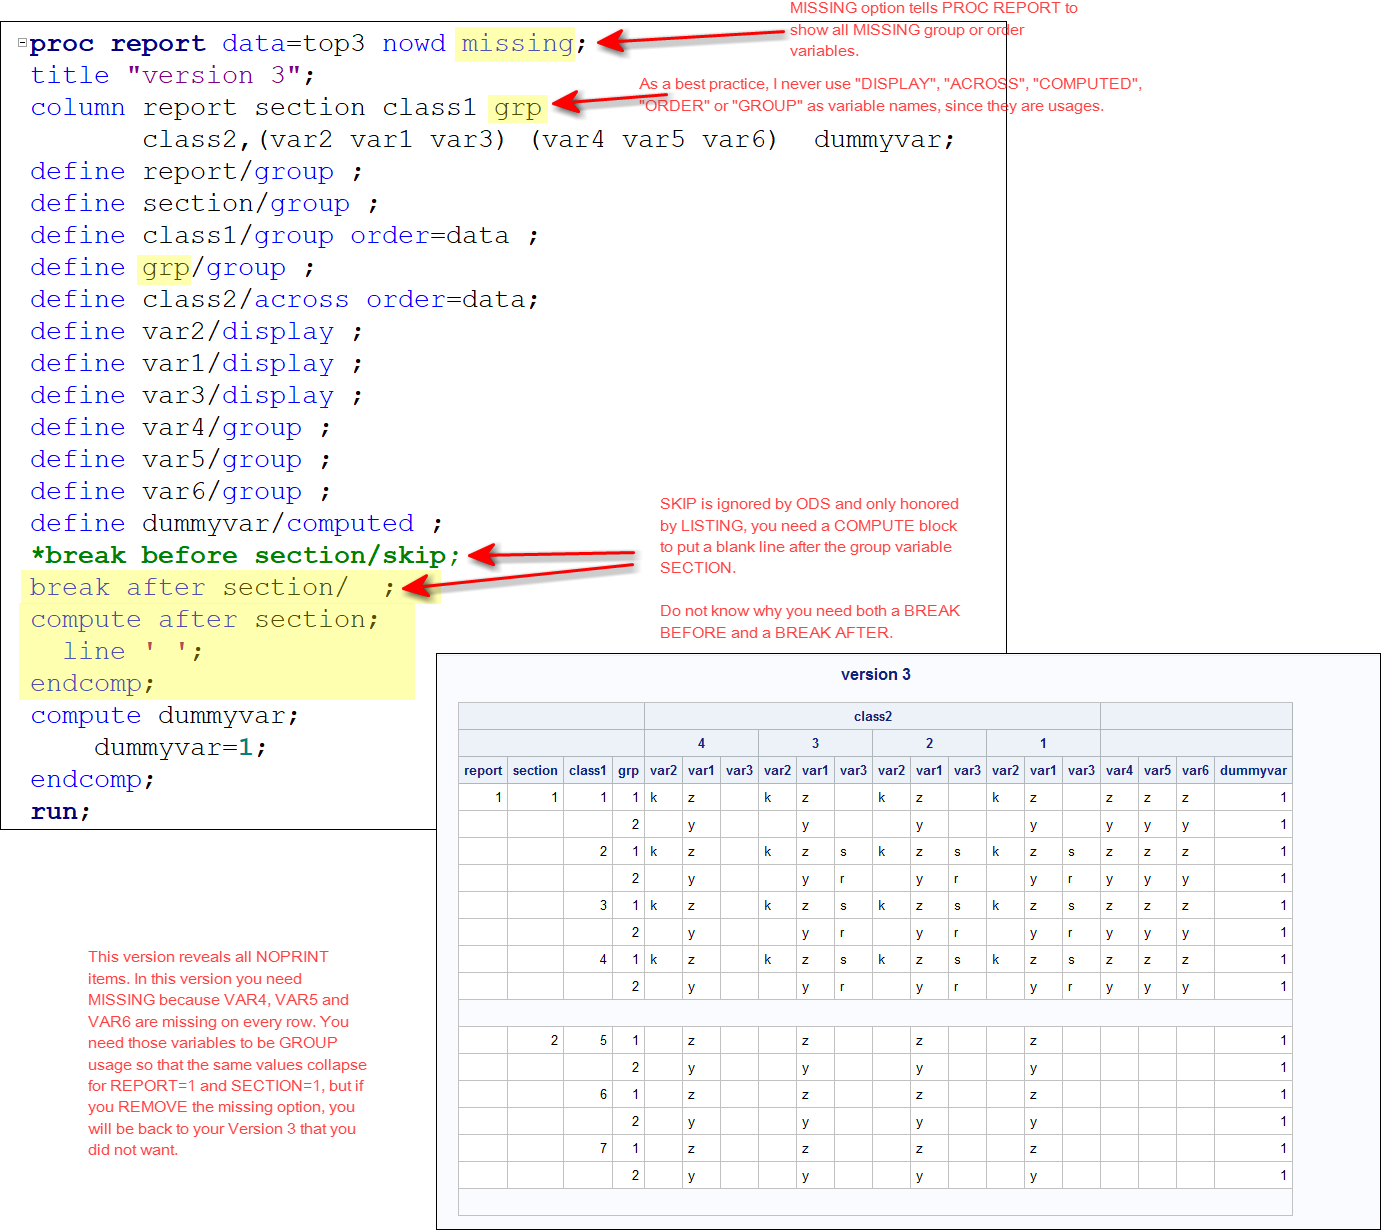Select the commented break before section line
Screen dimensions: 1381x1230
point(245,556)
